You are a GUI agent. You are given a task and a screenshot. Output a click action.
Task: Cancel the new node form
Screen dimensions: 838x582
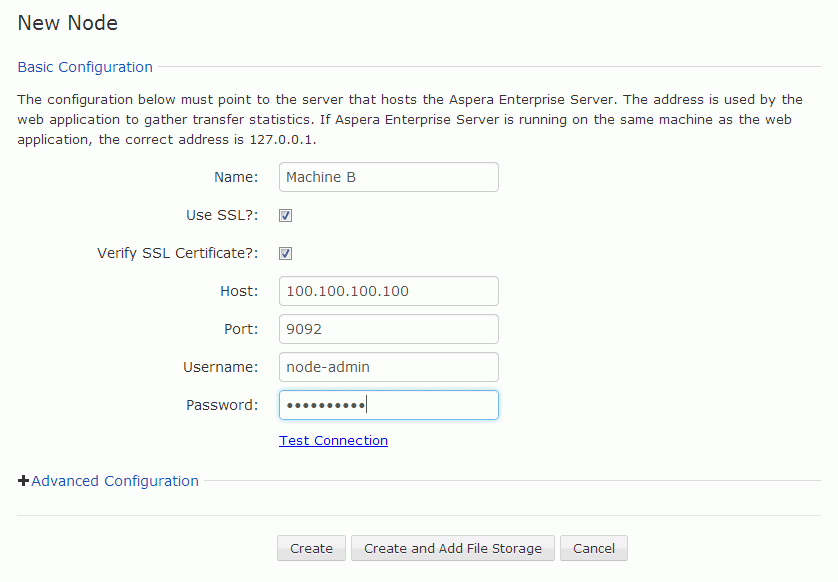click(594, 548)
